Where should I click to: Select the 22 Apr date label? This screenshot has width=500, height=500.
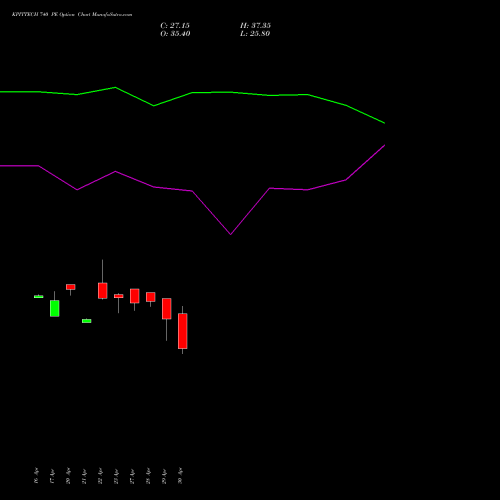point(100,476)
